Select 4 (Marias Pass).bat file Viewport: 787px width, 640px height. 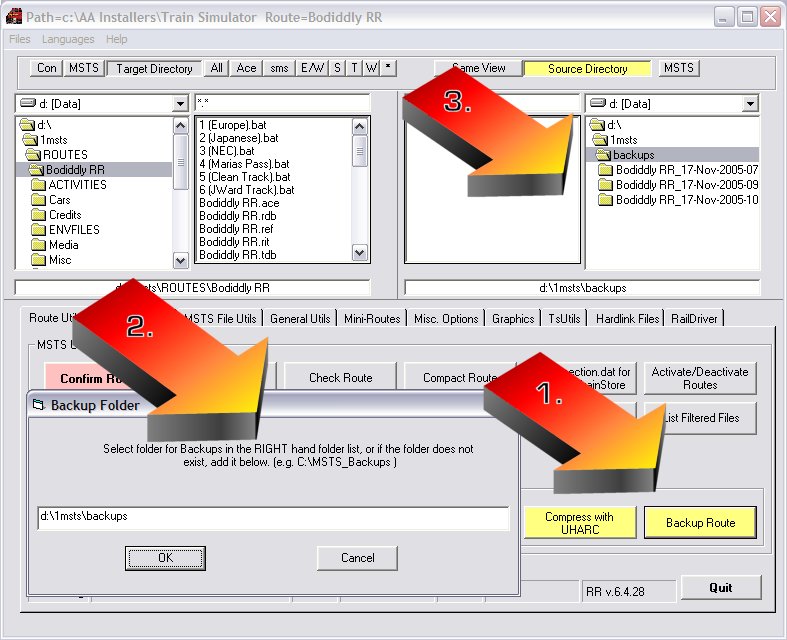click(x=244, y=164)
